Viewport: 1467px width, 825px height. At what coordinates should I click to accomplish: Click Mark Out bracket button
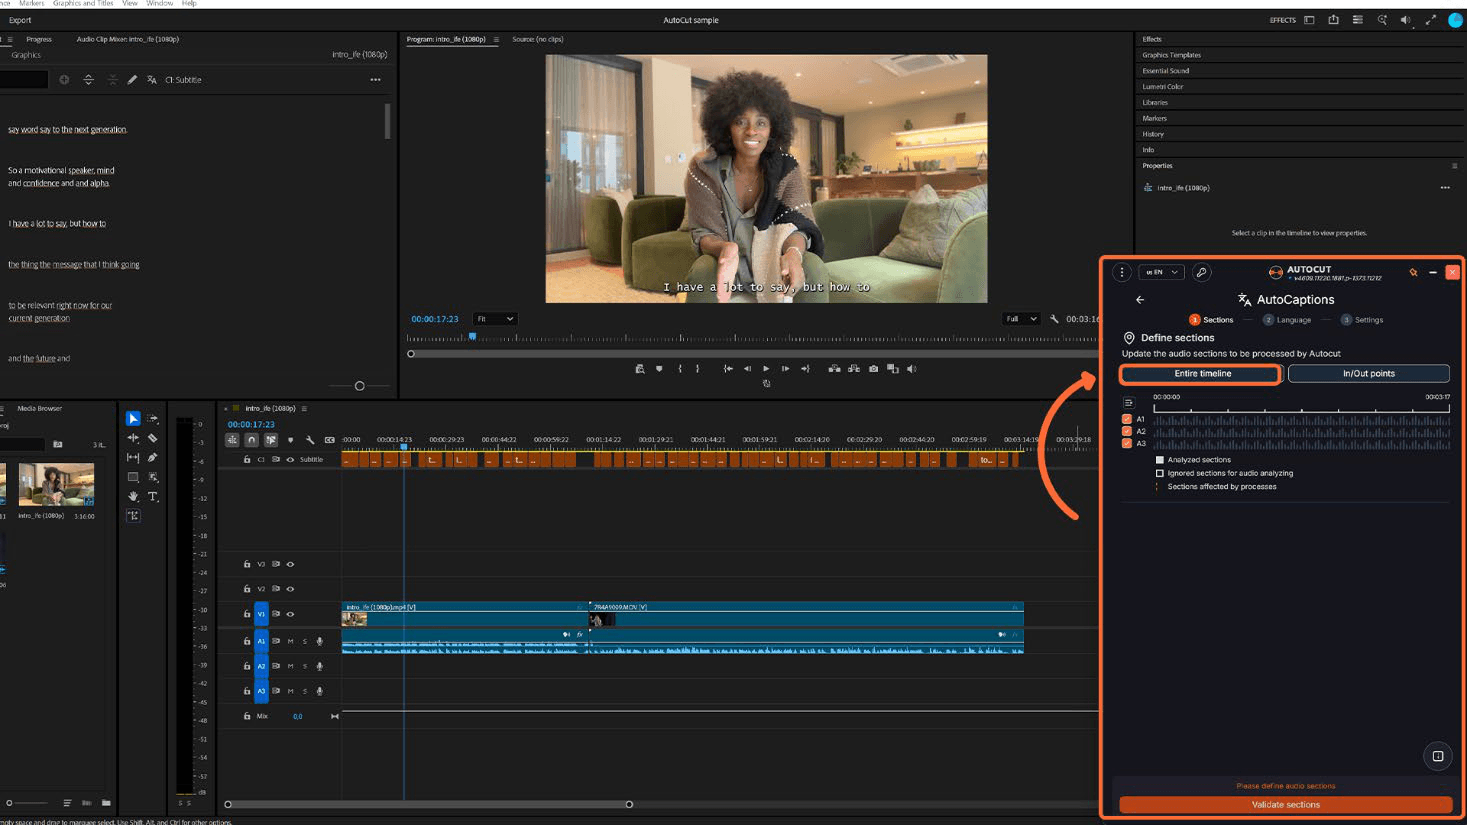pyautogui.click(x=698, y=369)
